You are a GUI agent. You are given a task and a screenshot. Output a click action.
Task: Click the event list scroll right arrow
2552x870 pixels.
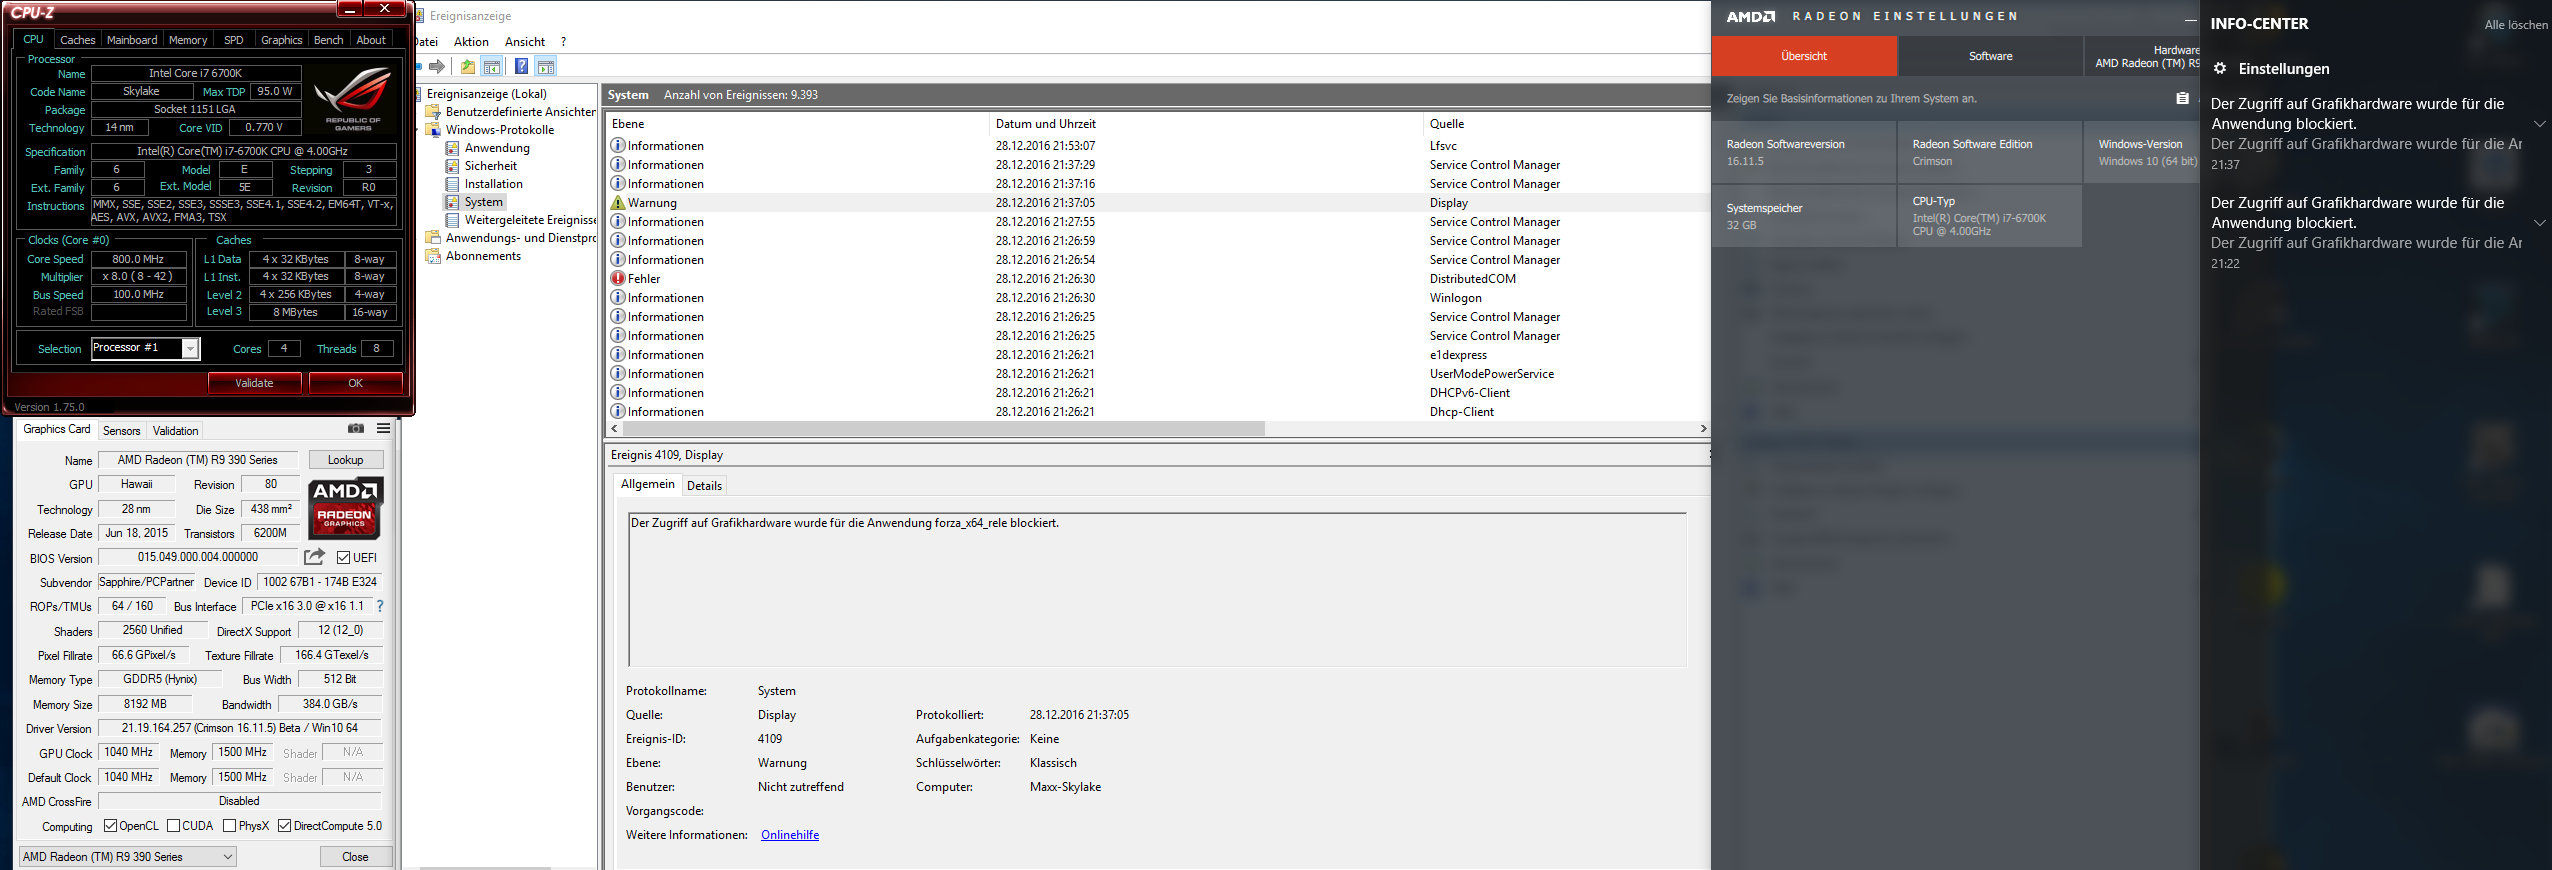(1703, 429)
